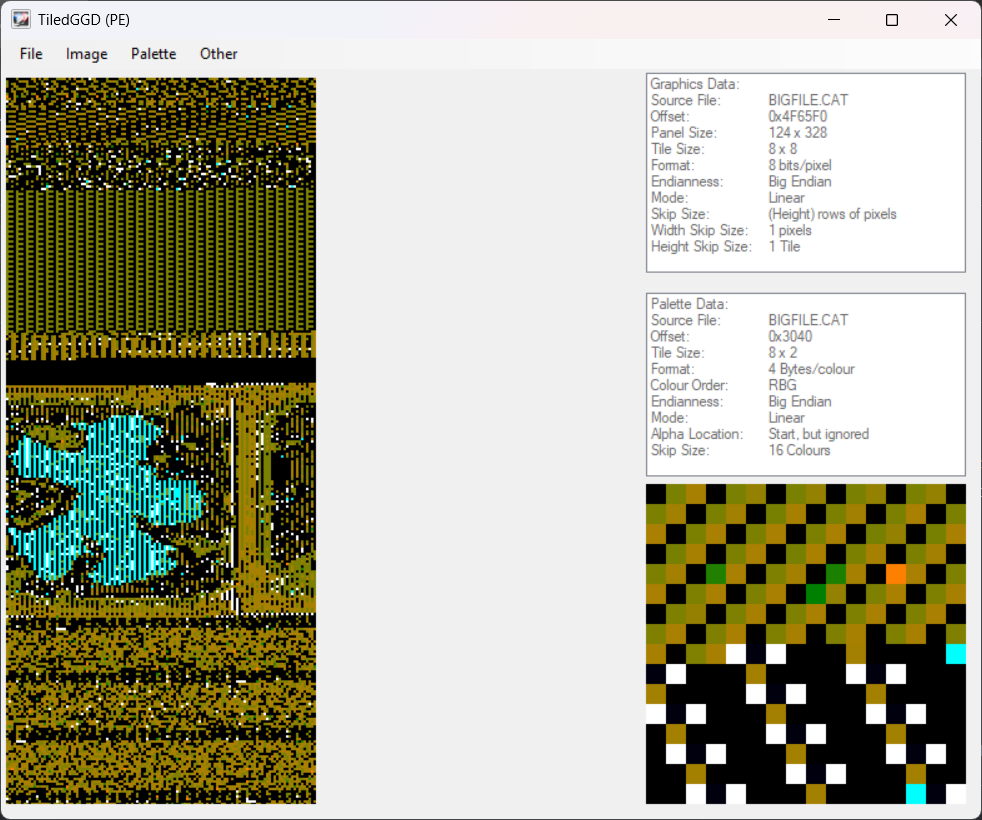Minimize the TiledGGD window
Viewport: 982px width, 820px height.
click(832, 20)
